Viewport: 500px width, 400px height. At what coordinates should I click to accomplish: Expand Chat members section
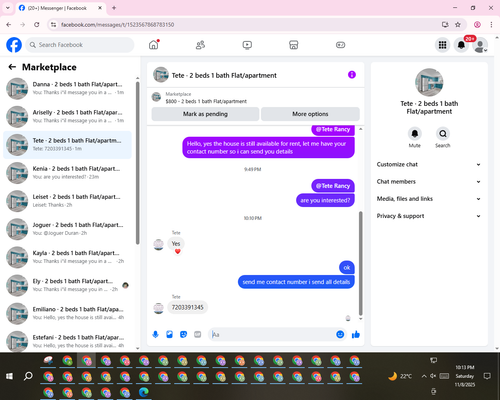[429, 182]
